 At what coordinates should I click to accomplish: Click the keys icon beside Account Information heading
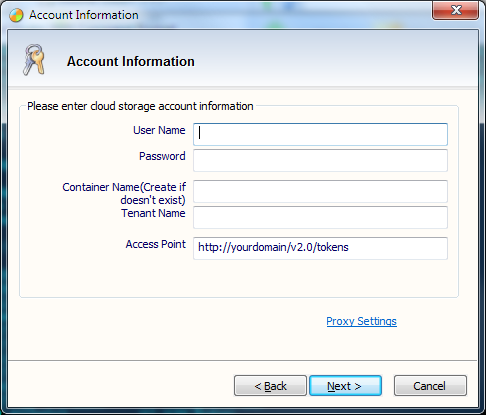pos(34,60)
